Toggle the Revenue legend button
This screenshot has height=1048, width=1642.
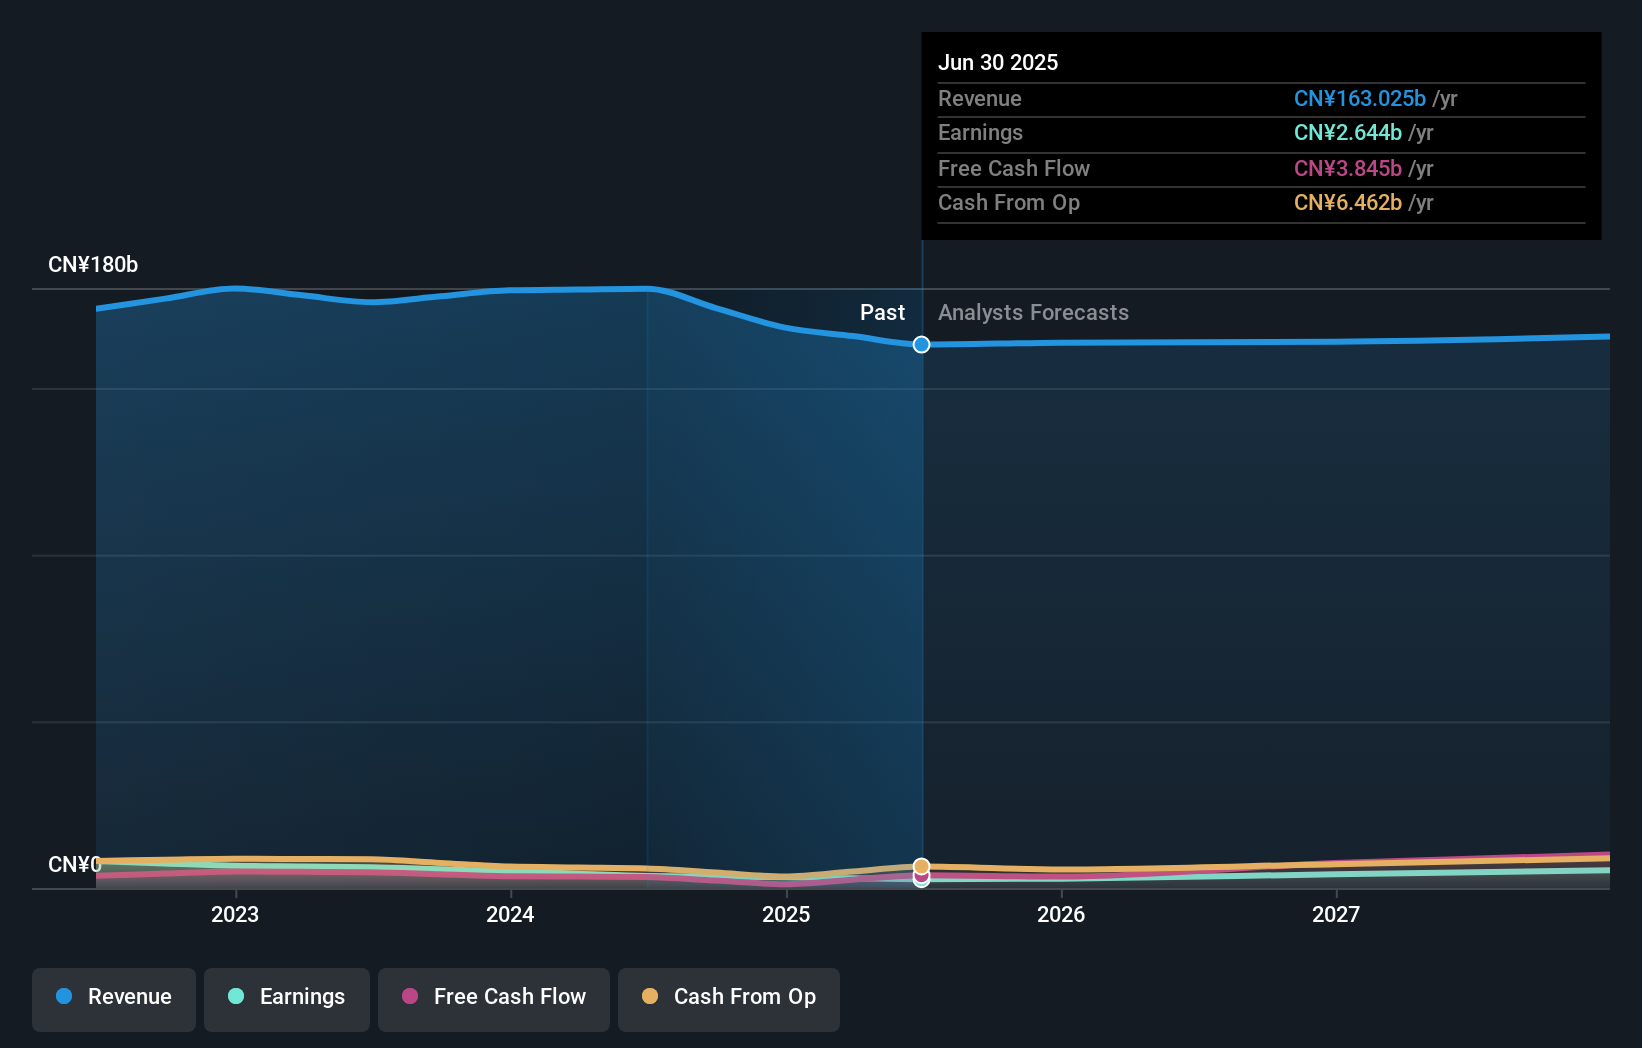coord(114,999)
